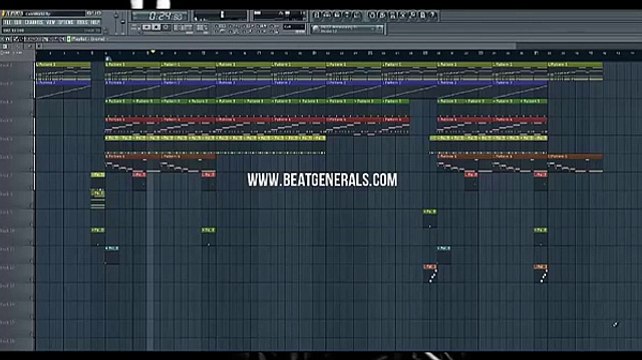Open the HELP menu

[x=95, y=22]
